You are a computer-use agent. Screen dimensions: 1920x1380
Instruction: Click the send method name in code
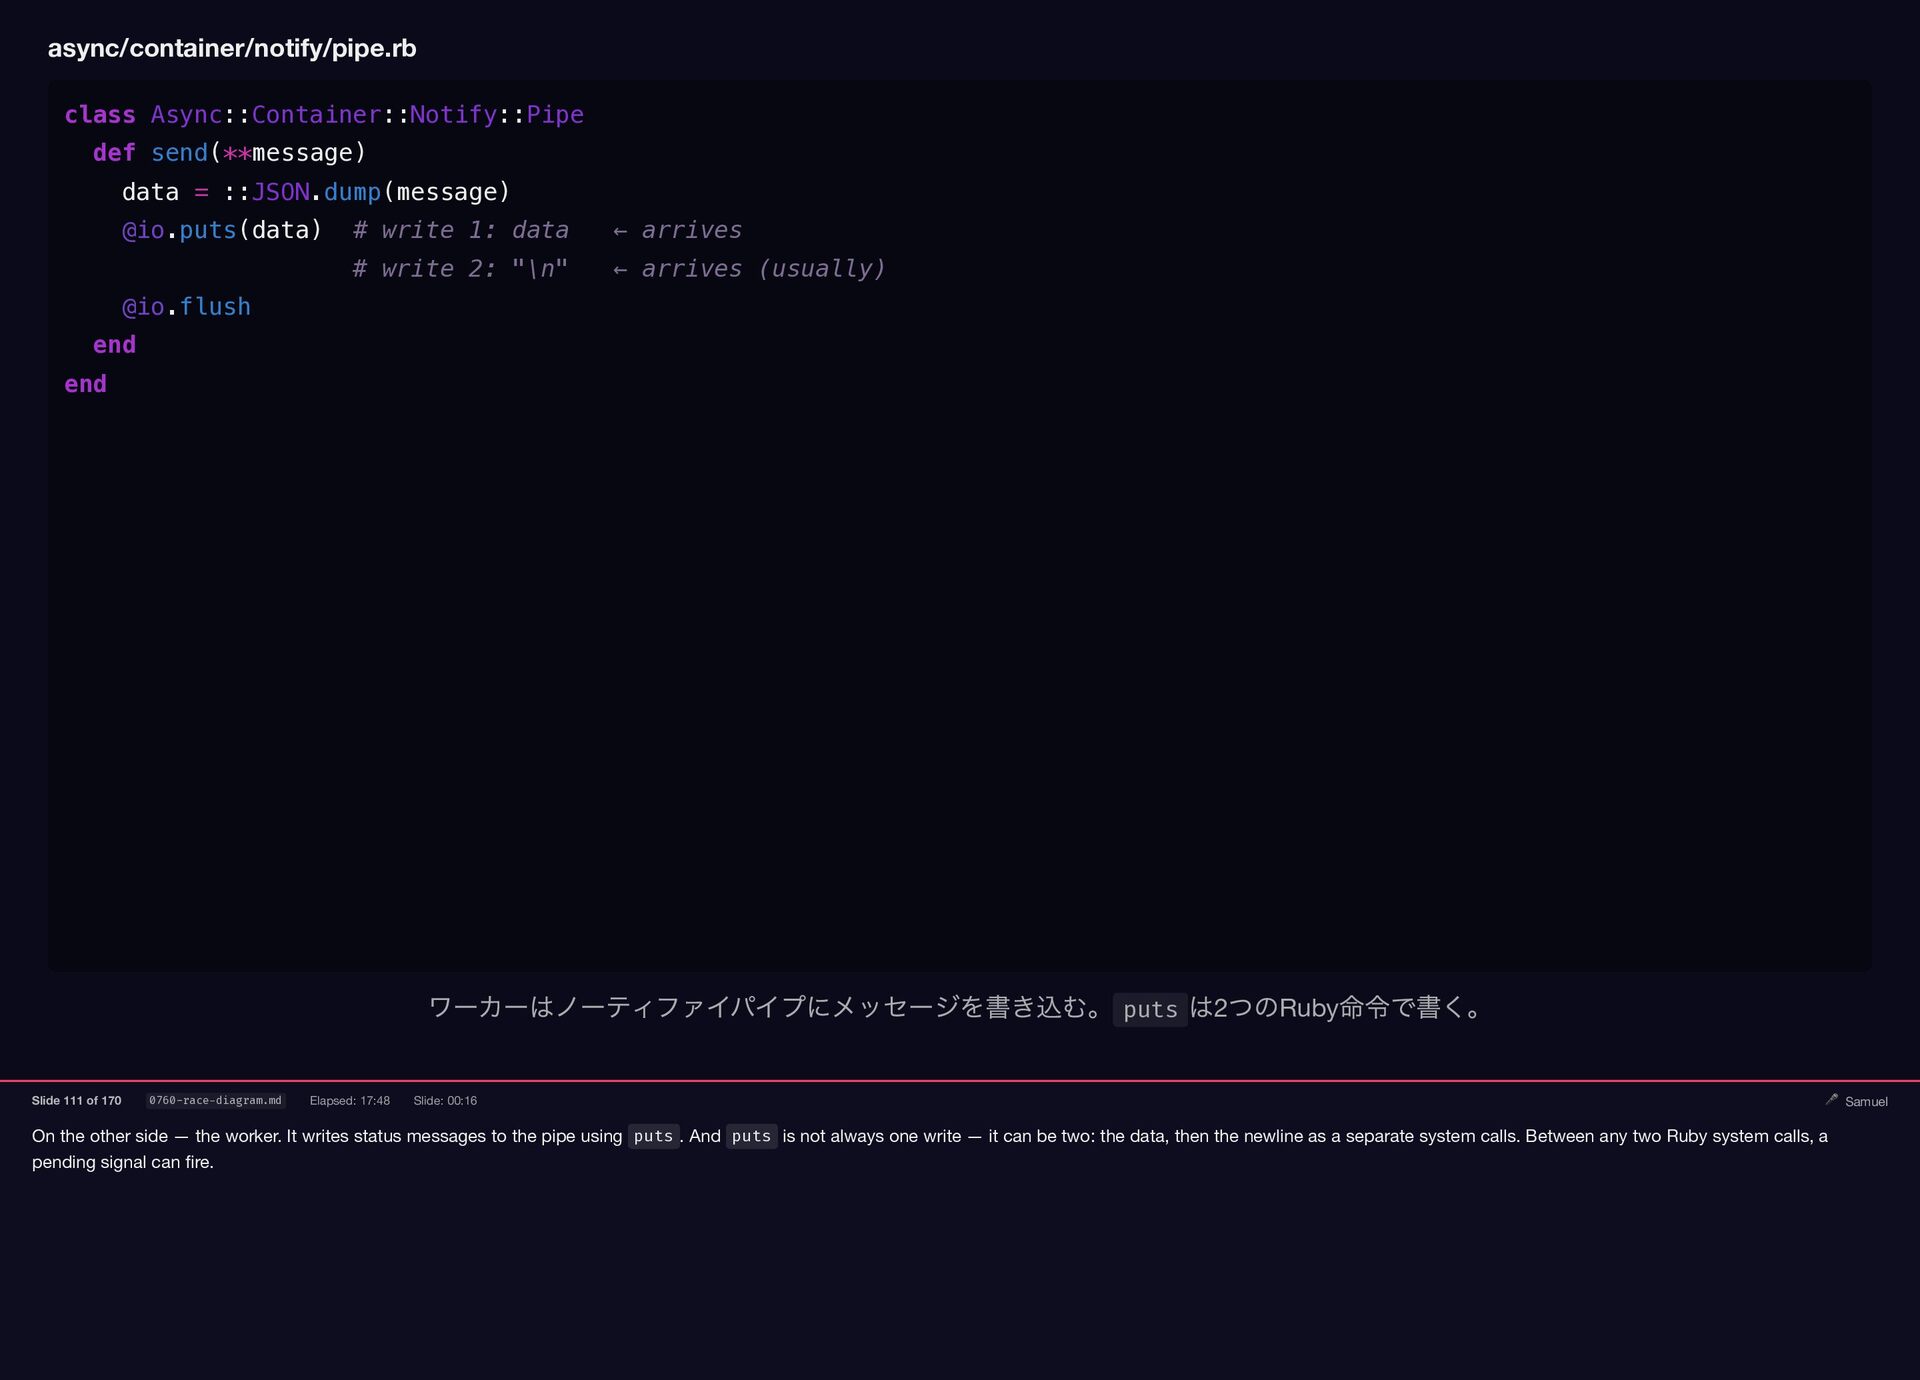click(x=179, y=153)
